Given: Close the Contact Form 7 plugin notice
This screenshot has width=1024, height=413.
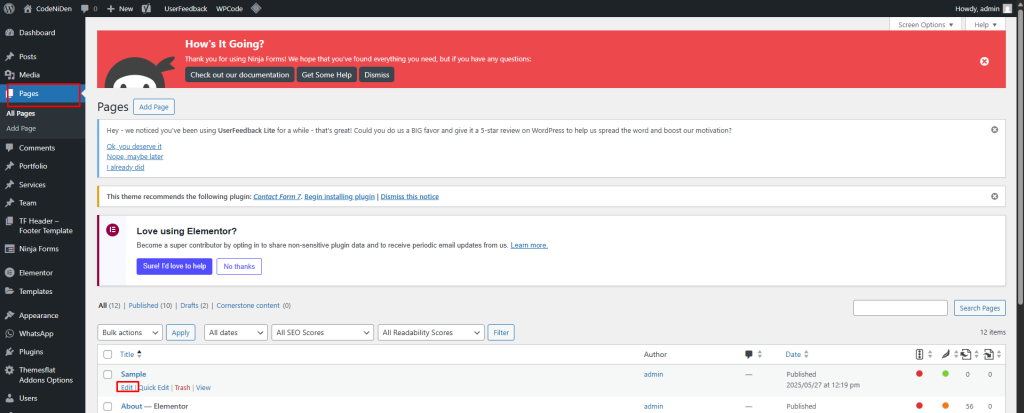Looking at the screenshot, I should click(995, 196).
